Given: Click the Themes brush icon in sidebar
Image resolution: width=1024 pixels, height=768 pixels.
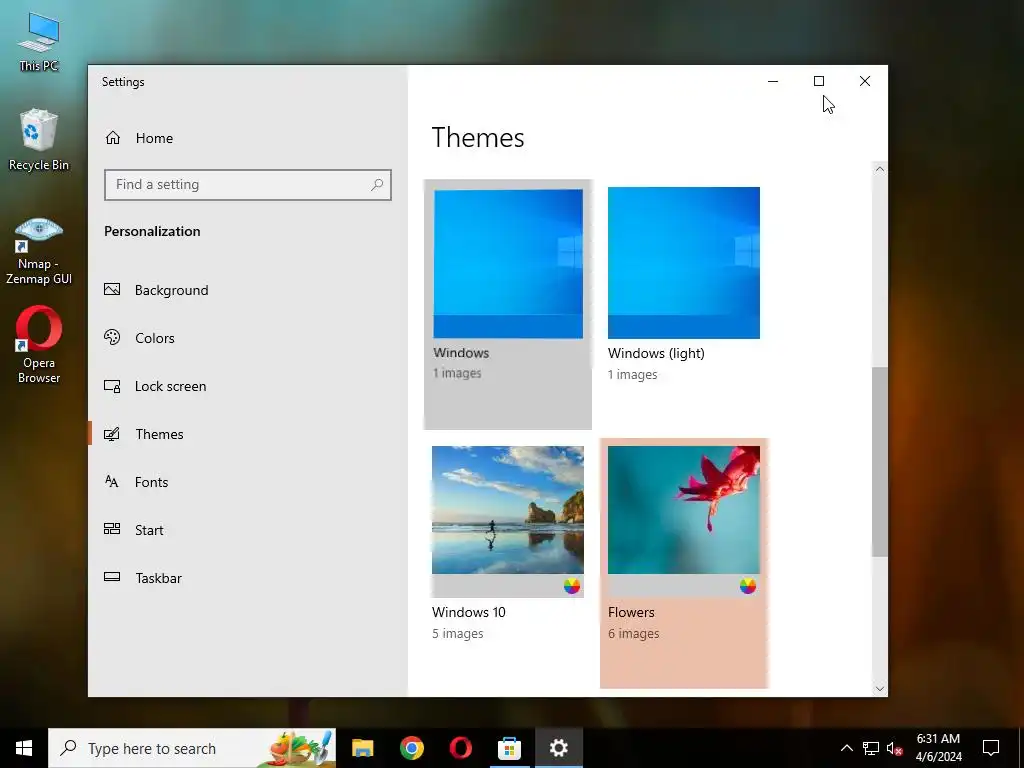Looking at the screenshot, I should point(112,434).
